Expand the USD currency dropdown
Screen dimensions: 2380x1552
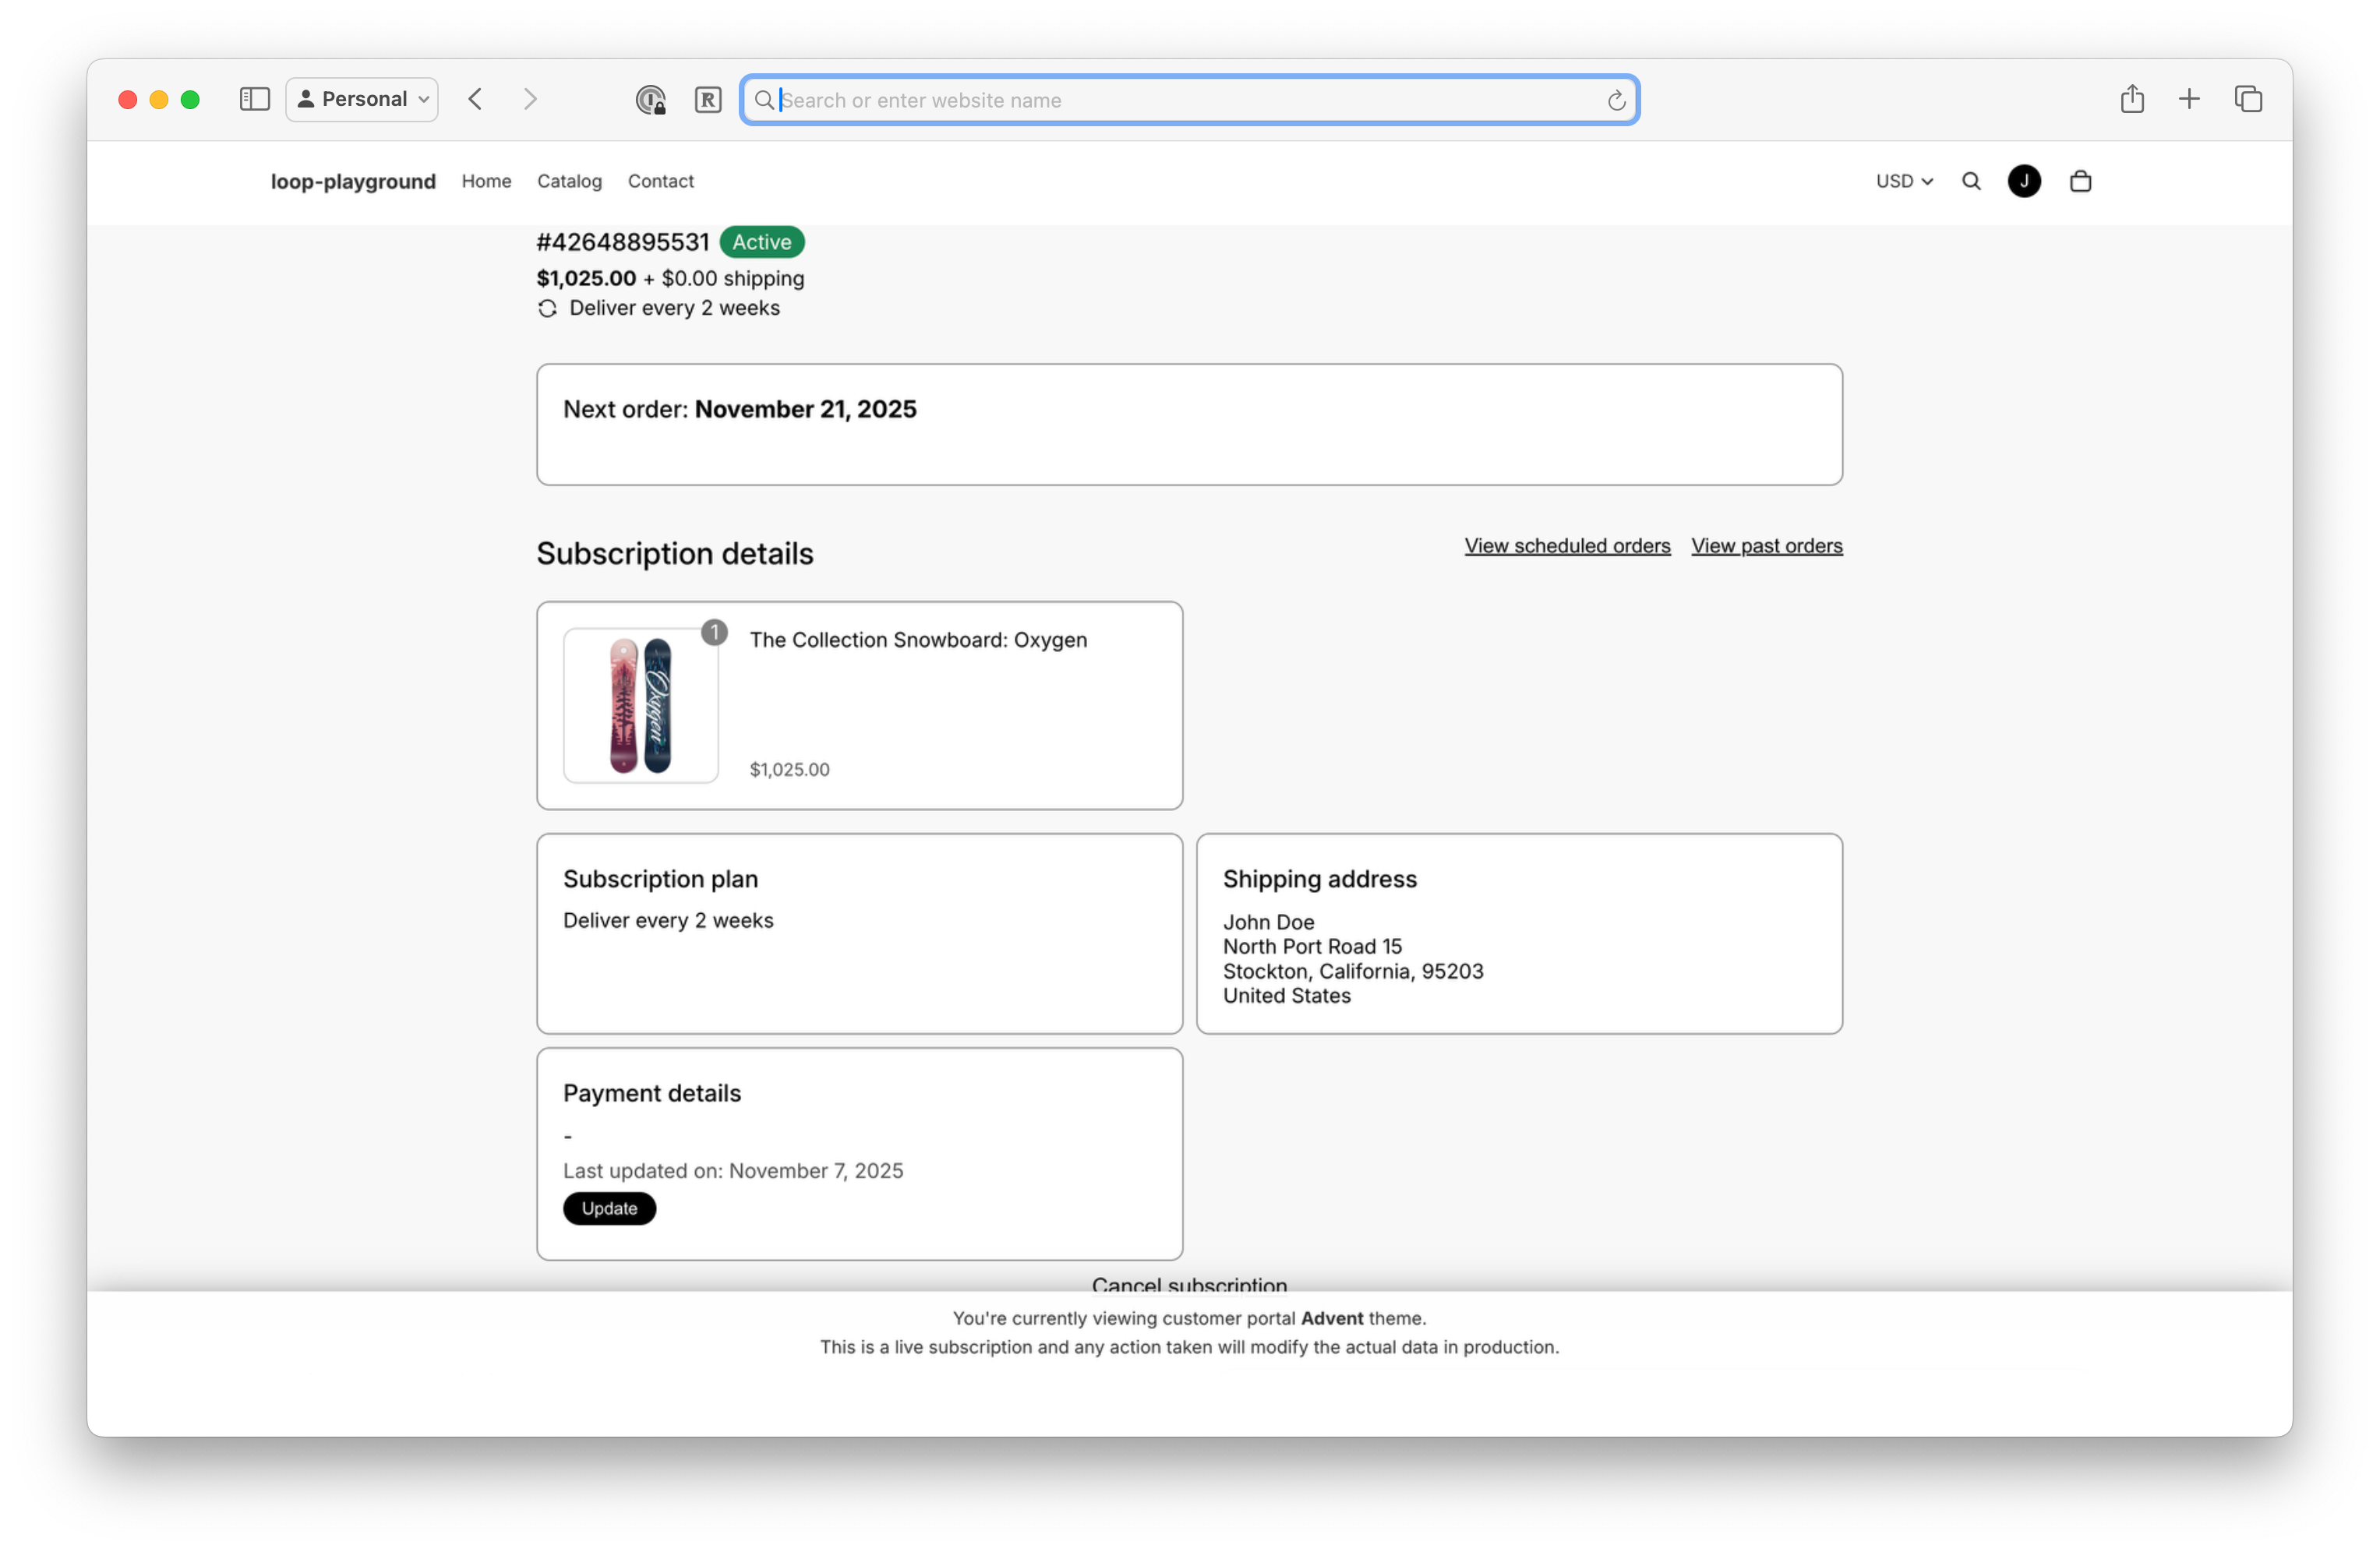pos(1903,181)
